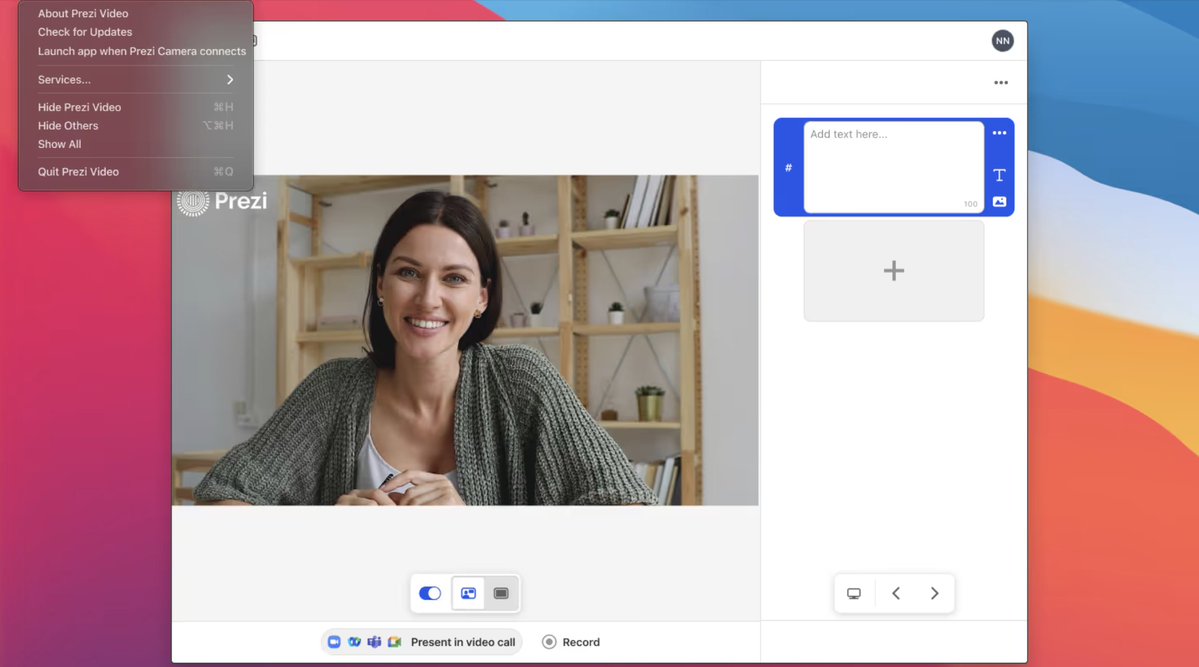Click the monitor presentation icon
The image size is (1199, 667).
tap(854, 592)
